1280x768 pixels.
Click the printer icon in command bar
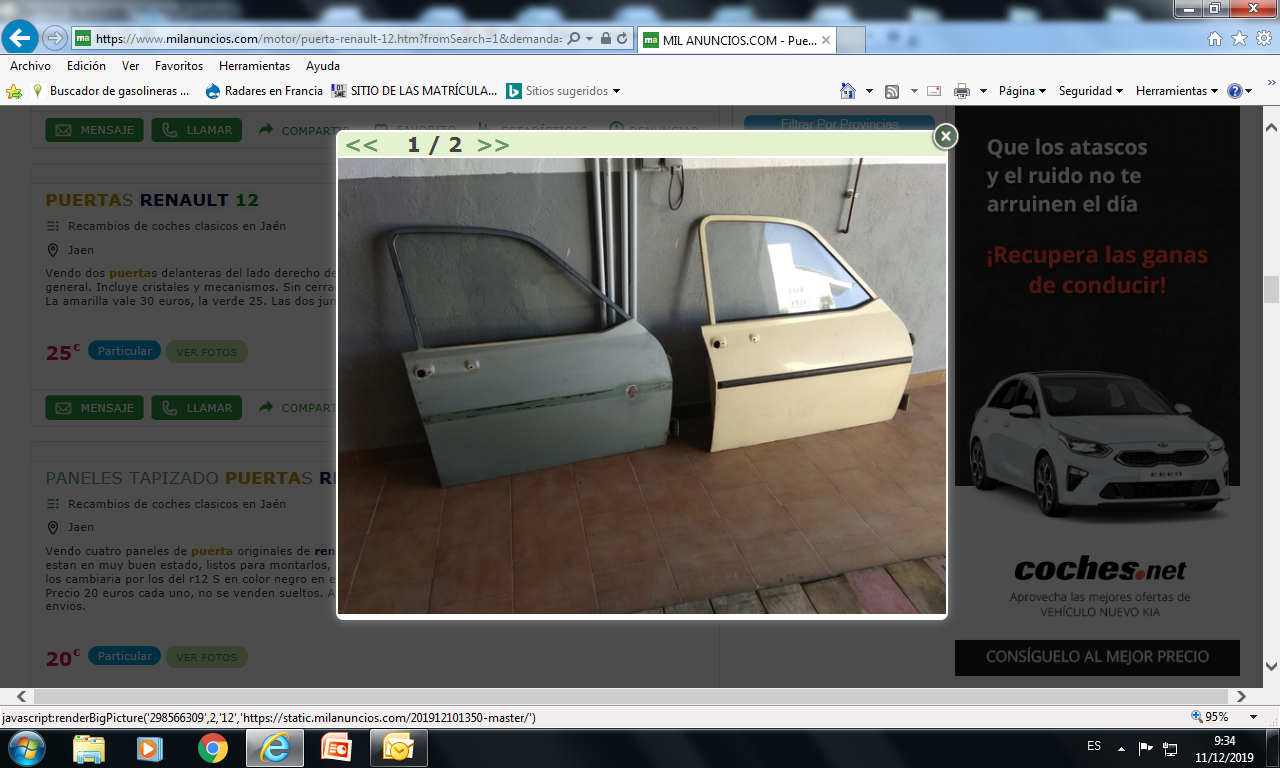click(961, 91)
